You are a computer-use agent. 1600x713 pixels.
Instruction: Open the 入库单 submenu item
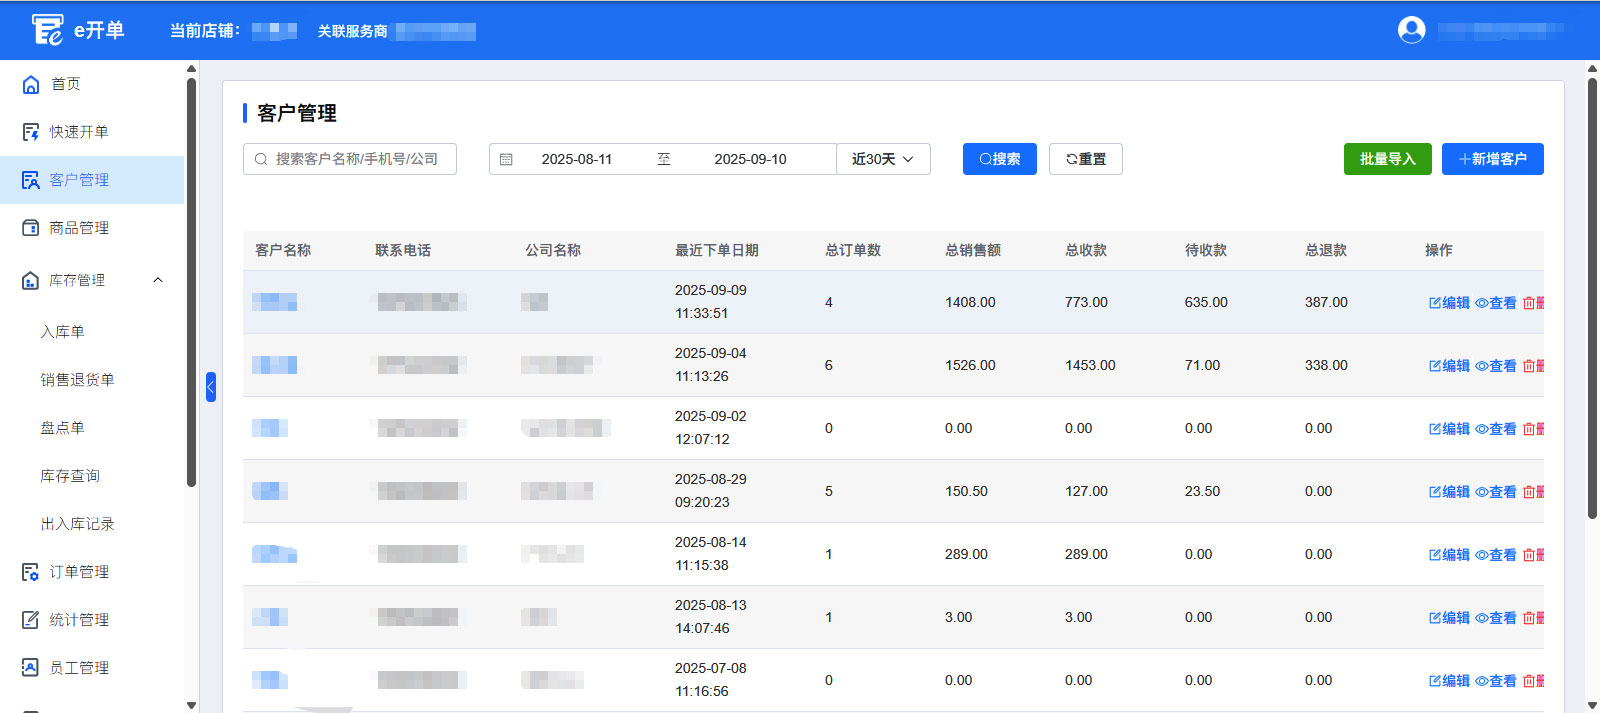pos(62,332)
